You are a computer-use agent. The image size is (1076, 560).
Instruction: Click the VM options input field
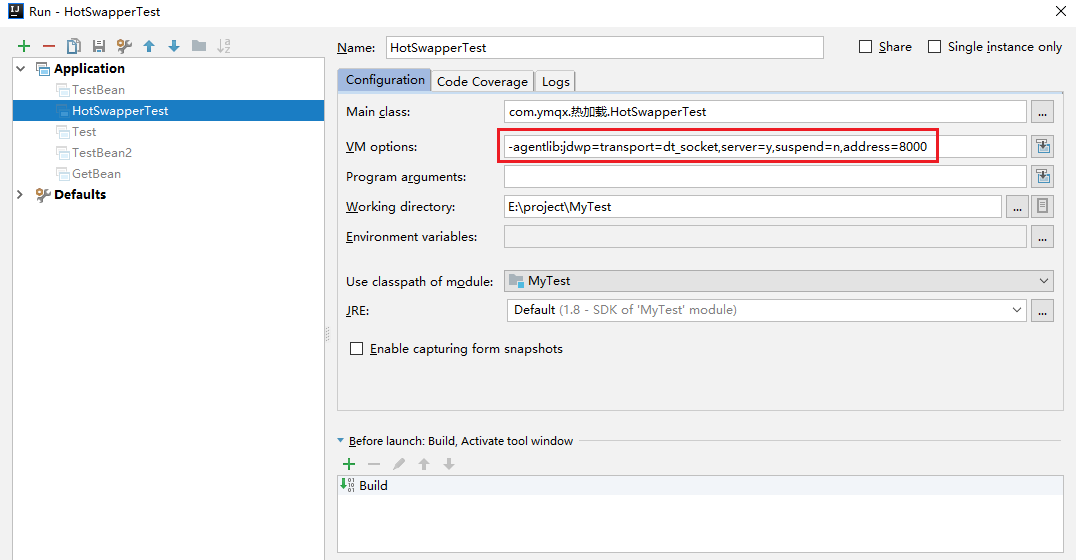(765, 146)
